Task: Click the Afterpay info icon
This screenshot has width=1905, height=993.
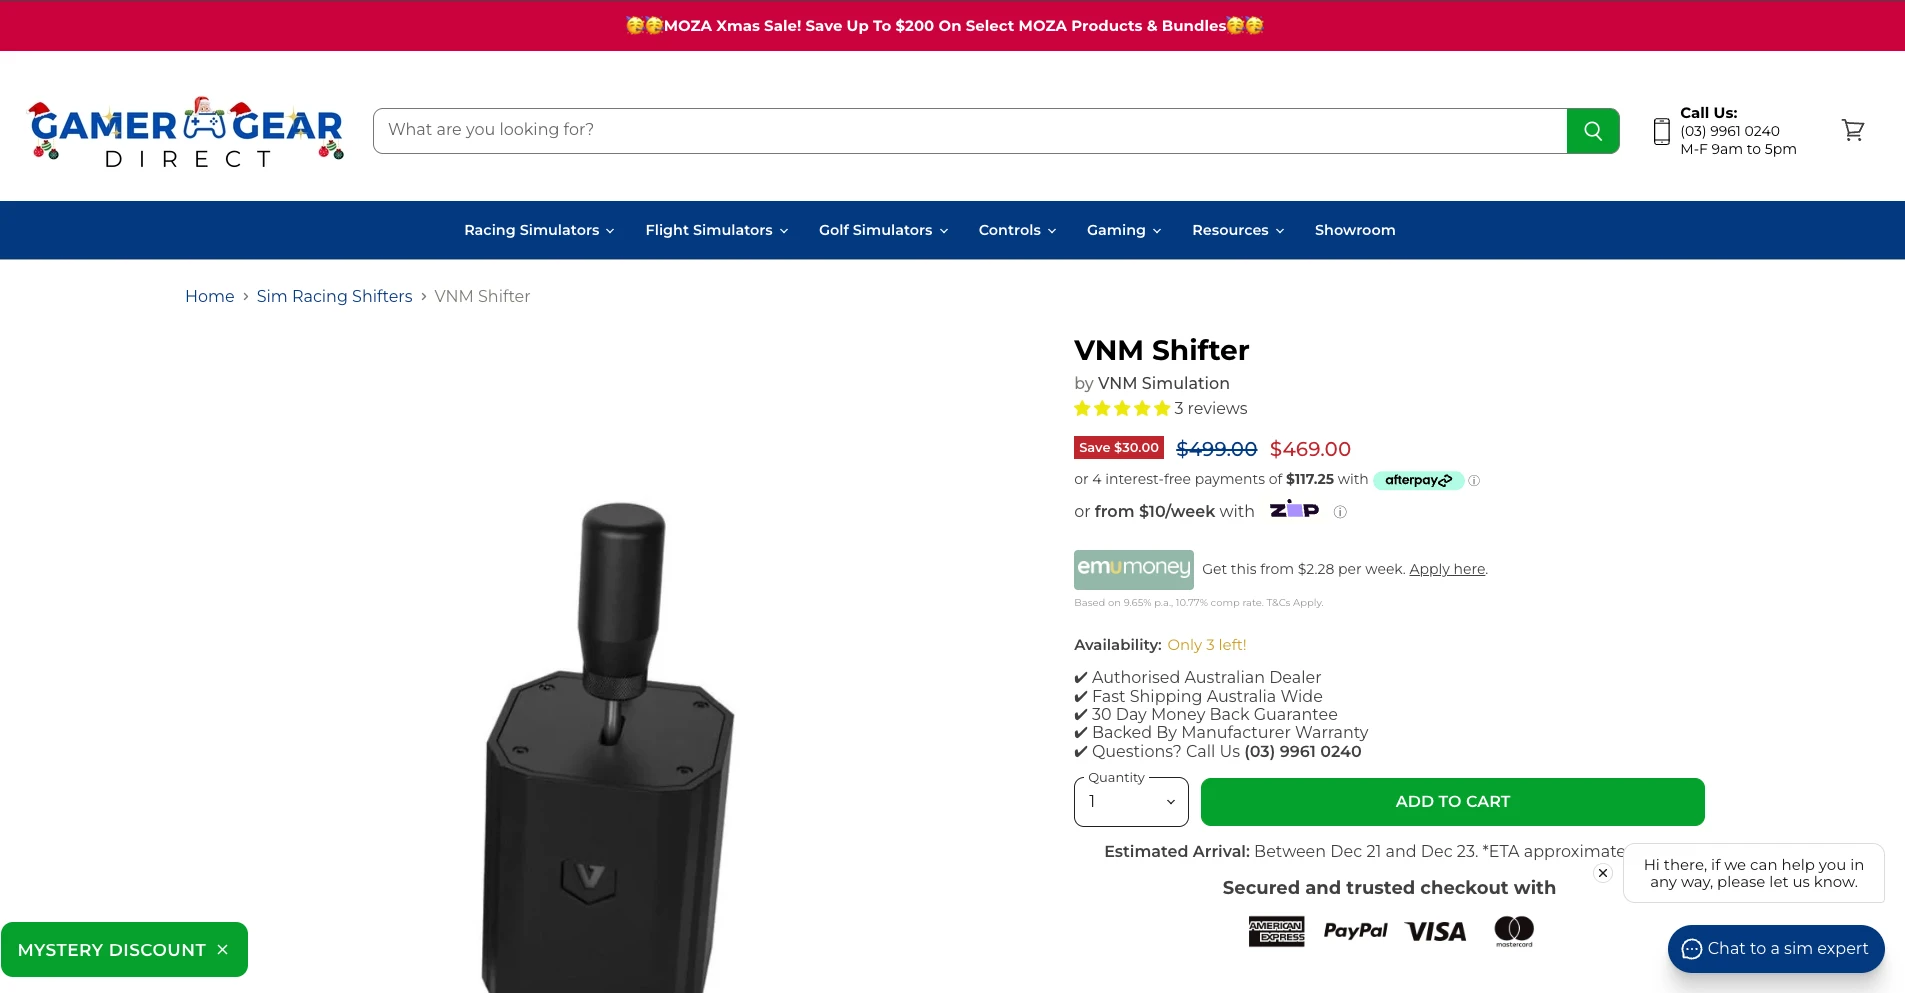Action: (x=1474, y=481)
